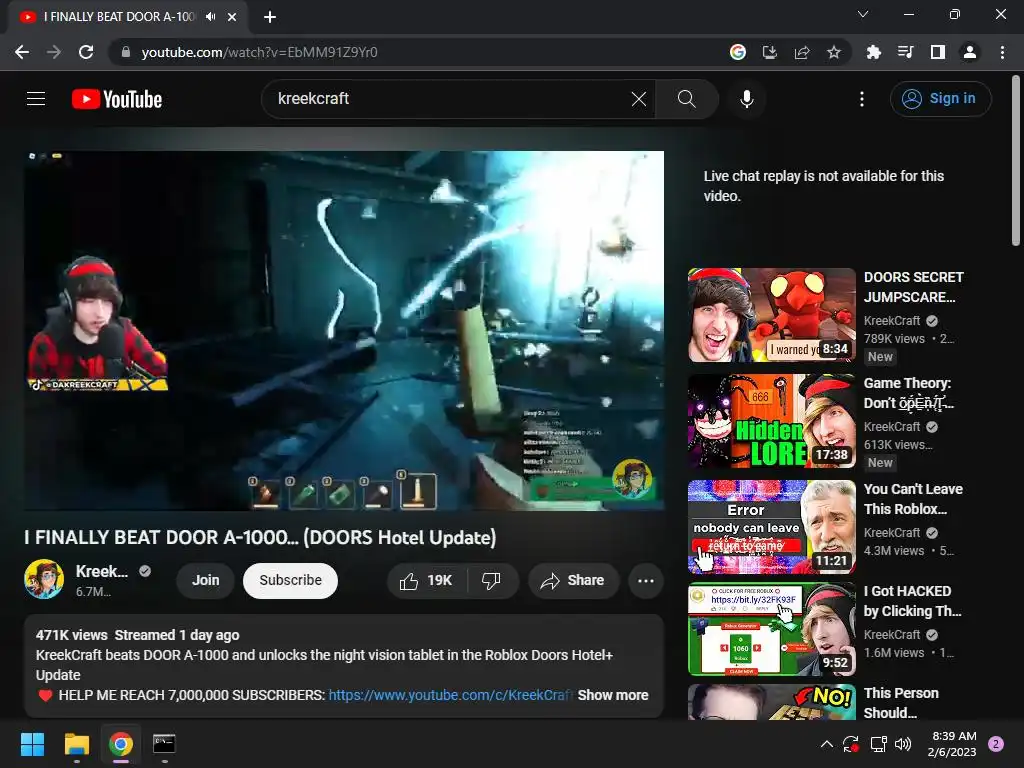Open the Windows Start menu
The image size is (1024, 768).
tap(33, 744)
